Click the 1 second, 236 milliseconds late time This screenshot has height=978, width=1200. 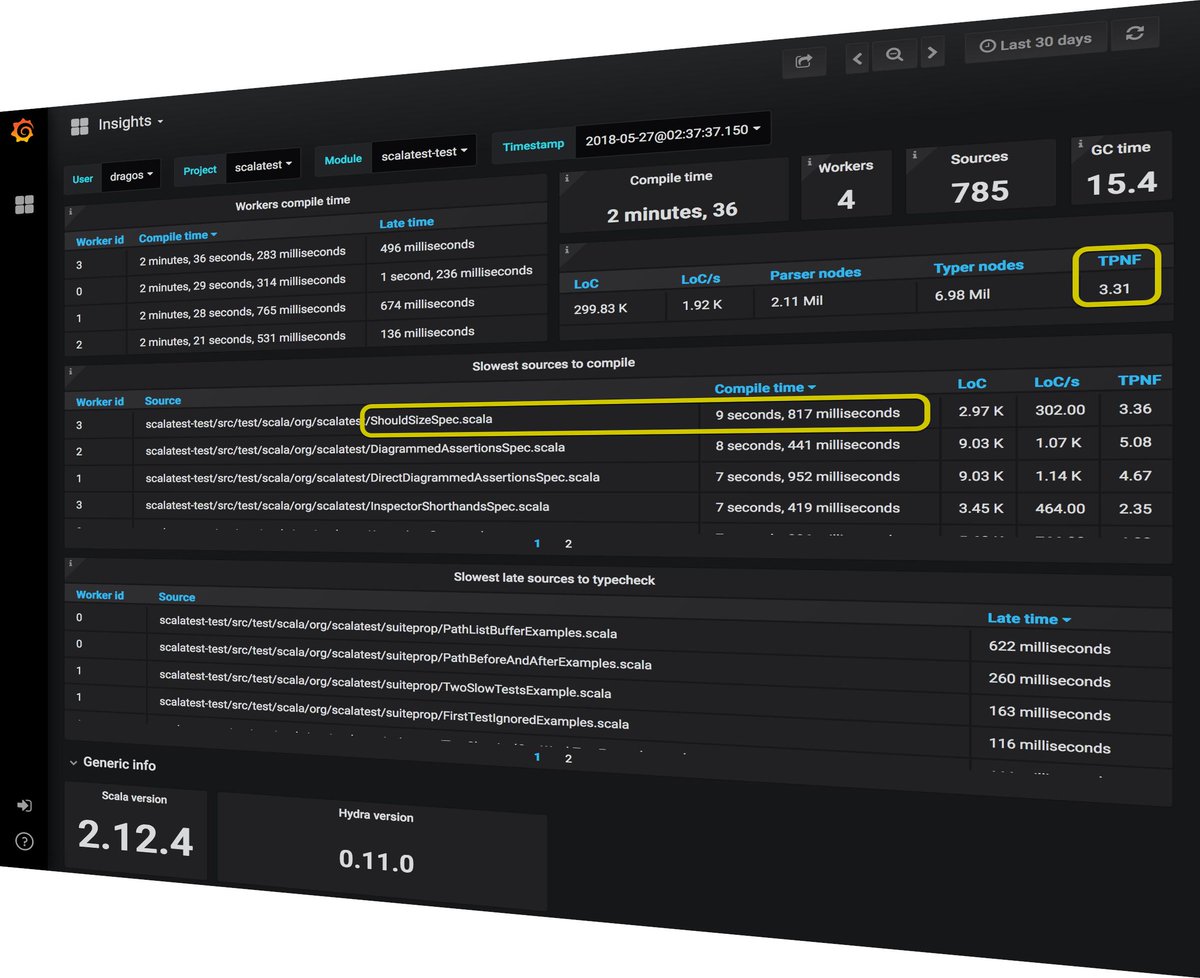coord(456,273)
